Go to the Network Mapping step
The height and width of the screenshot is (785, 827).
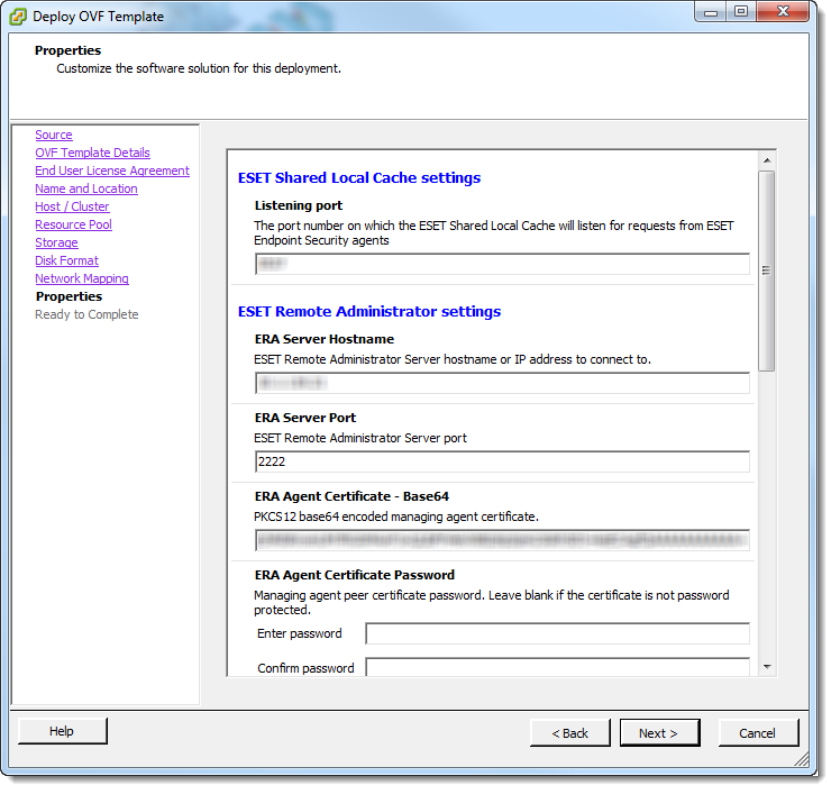coord(82,279)
